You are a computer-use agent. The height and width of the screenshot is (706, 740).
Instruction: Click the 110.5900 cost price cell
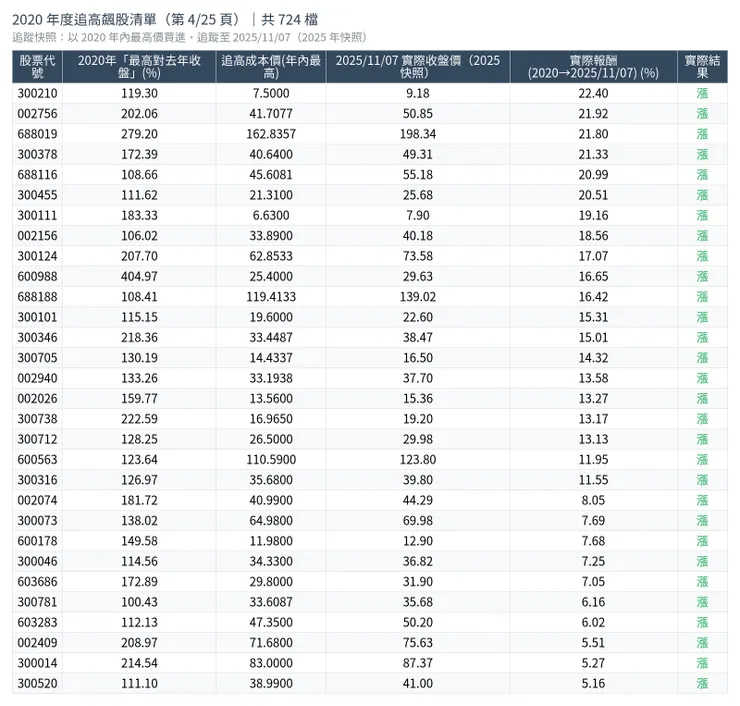pos(271,459)
